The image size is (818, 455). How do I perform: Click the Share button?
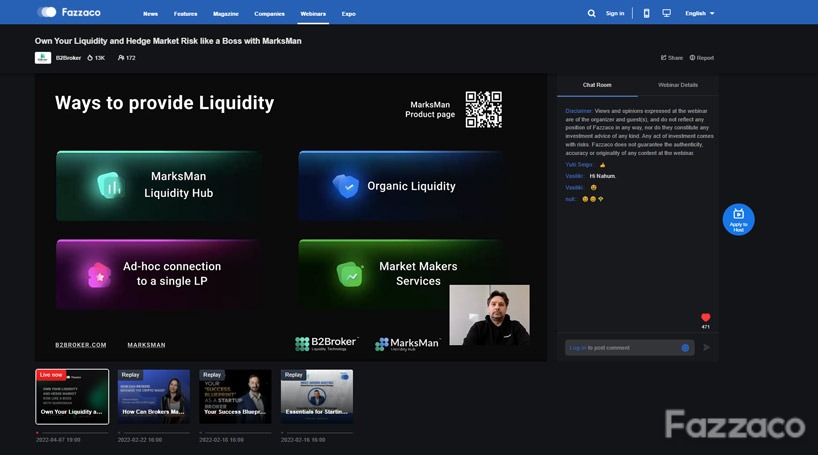point(672,58)
